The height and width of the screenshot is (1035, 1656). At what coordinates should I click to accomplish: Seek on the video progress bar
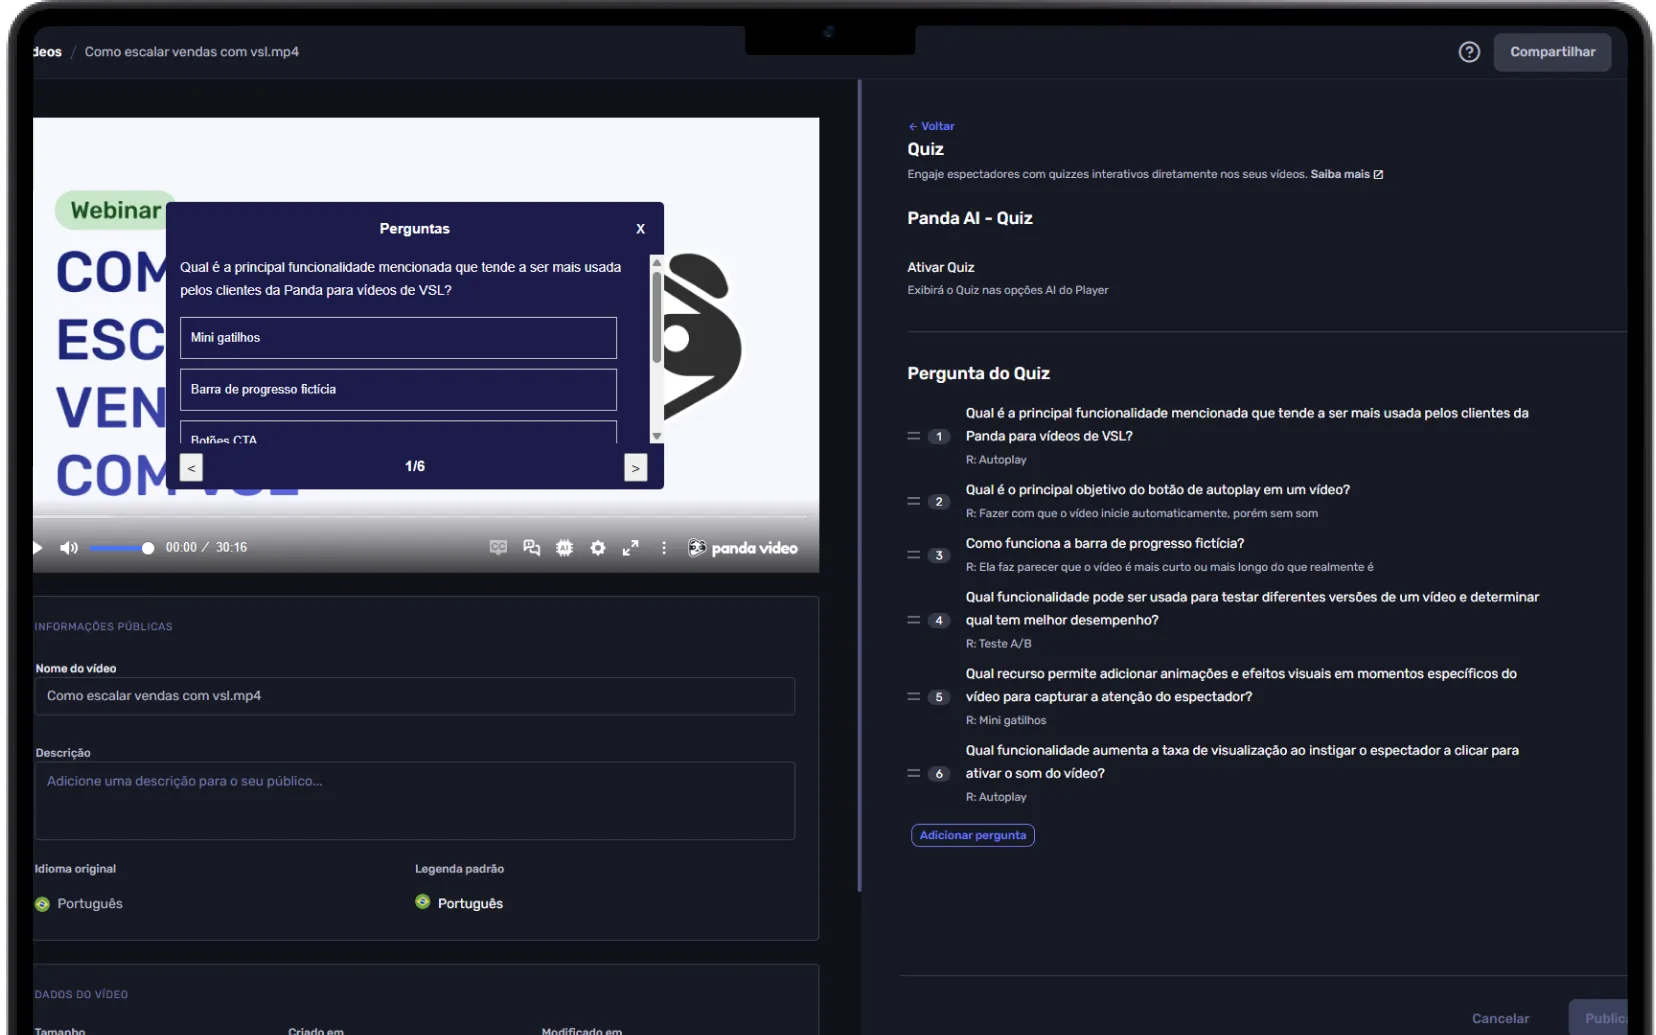pos(420,516)
